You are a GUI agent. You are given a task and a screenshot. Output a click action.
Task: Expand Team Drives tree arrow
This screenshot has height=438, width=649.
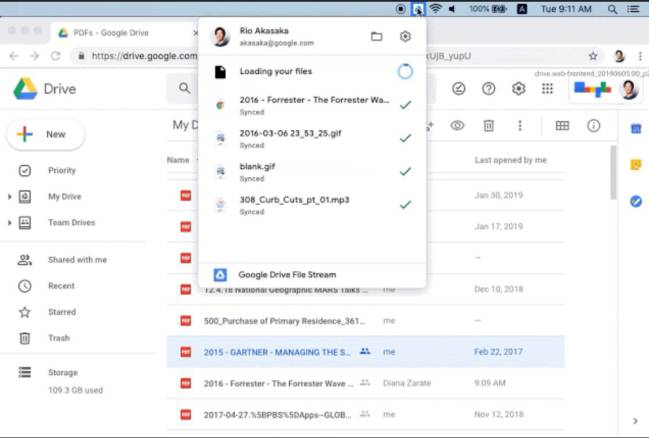pyautogui.click(x=10, y=223)
